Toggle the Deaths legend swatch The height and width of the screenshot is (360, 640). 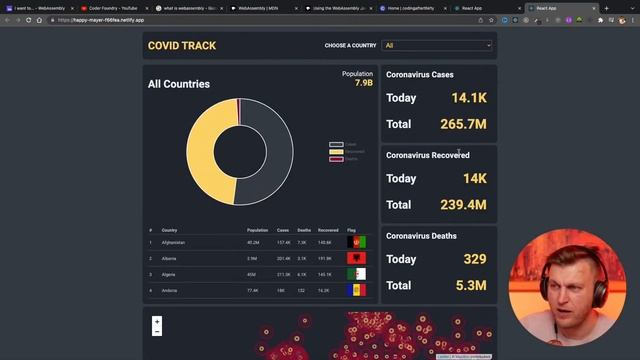coord(336,159)
